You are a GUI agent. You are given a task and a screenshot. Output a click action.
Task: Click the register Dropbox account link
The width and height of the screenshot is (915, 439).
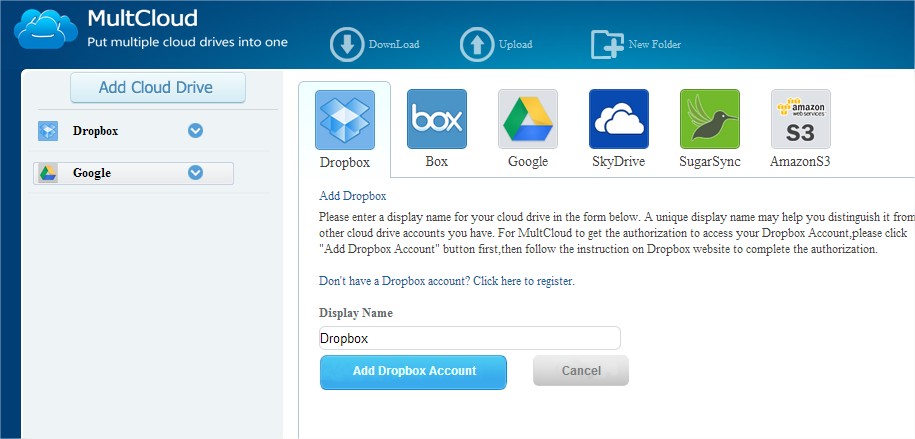[x=447, y=281]
